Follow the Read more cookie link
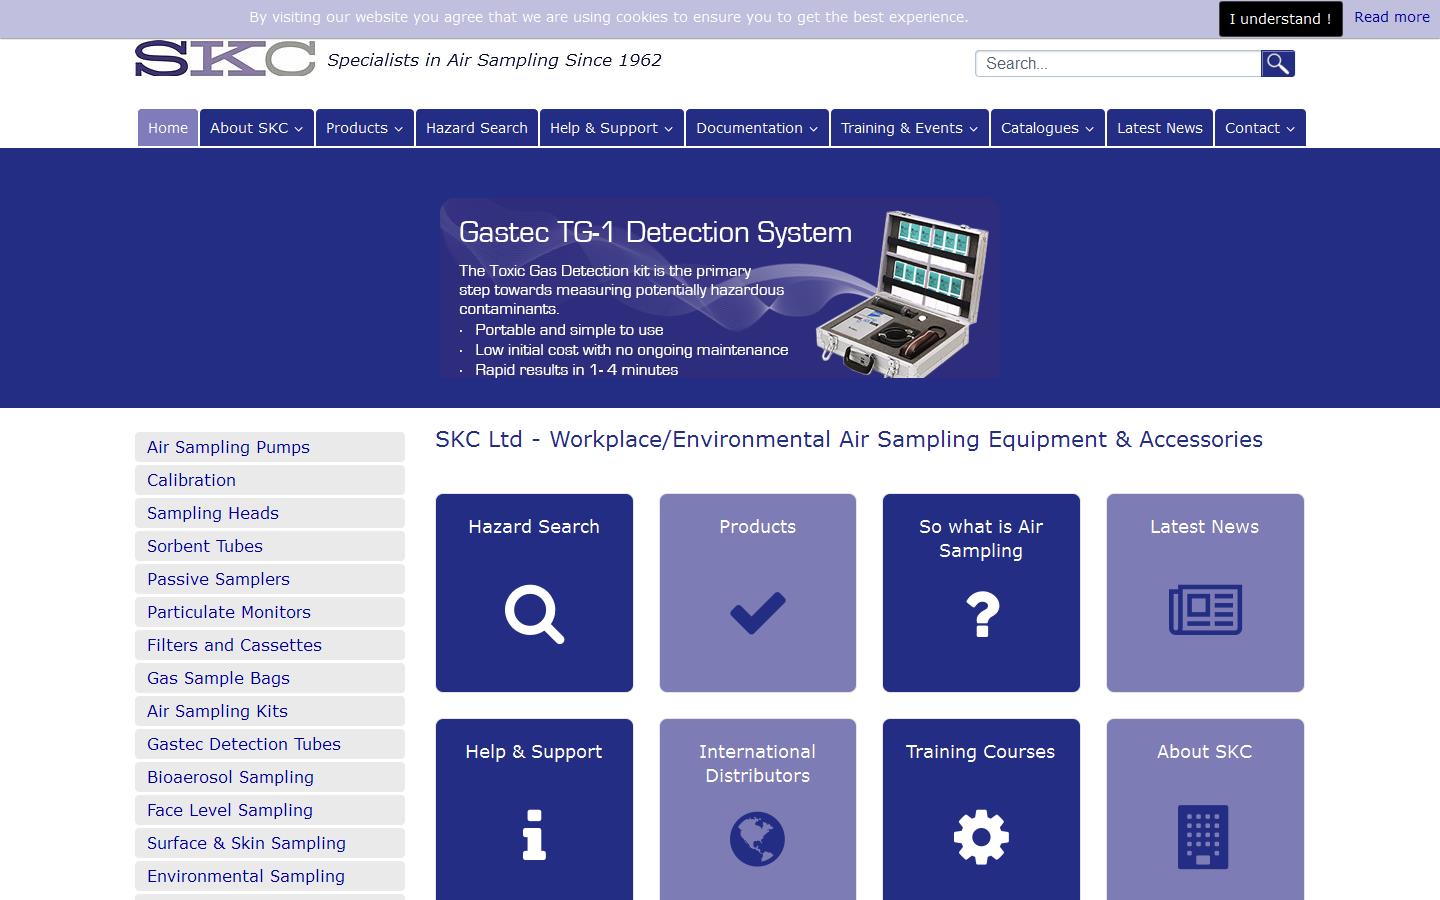This screenshot has width=1440, height=900. [x=1391, y=17]
